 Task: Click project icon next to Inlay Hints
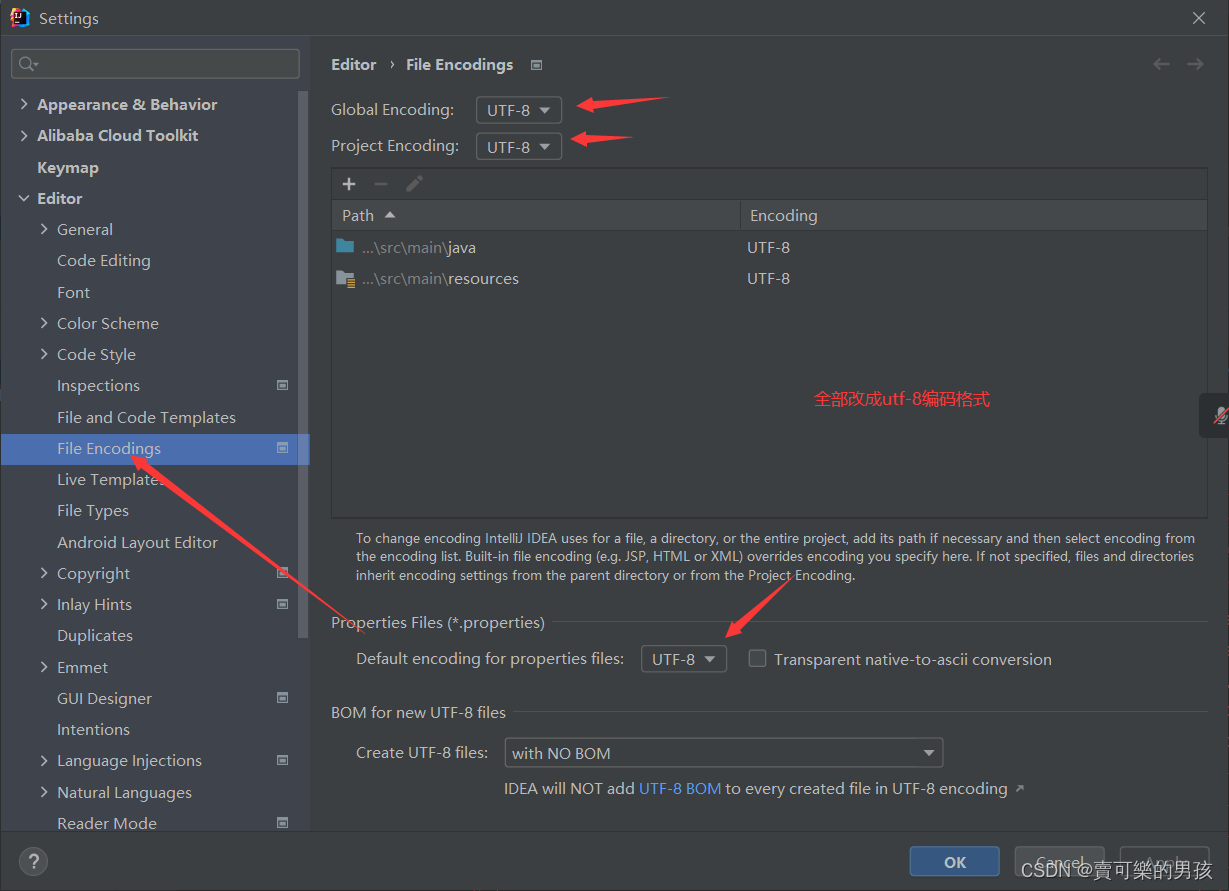point(282,604)
